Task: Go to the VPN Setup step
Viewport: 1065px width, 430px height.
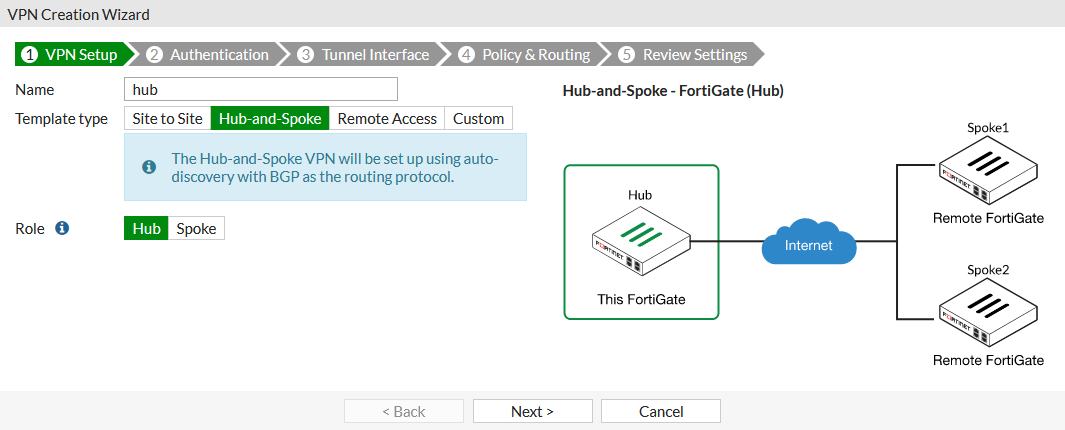Action: (70, 54)
